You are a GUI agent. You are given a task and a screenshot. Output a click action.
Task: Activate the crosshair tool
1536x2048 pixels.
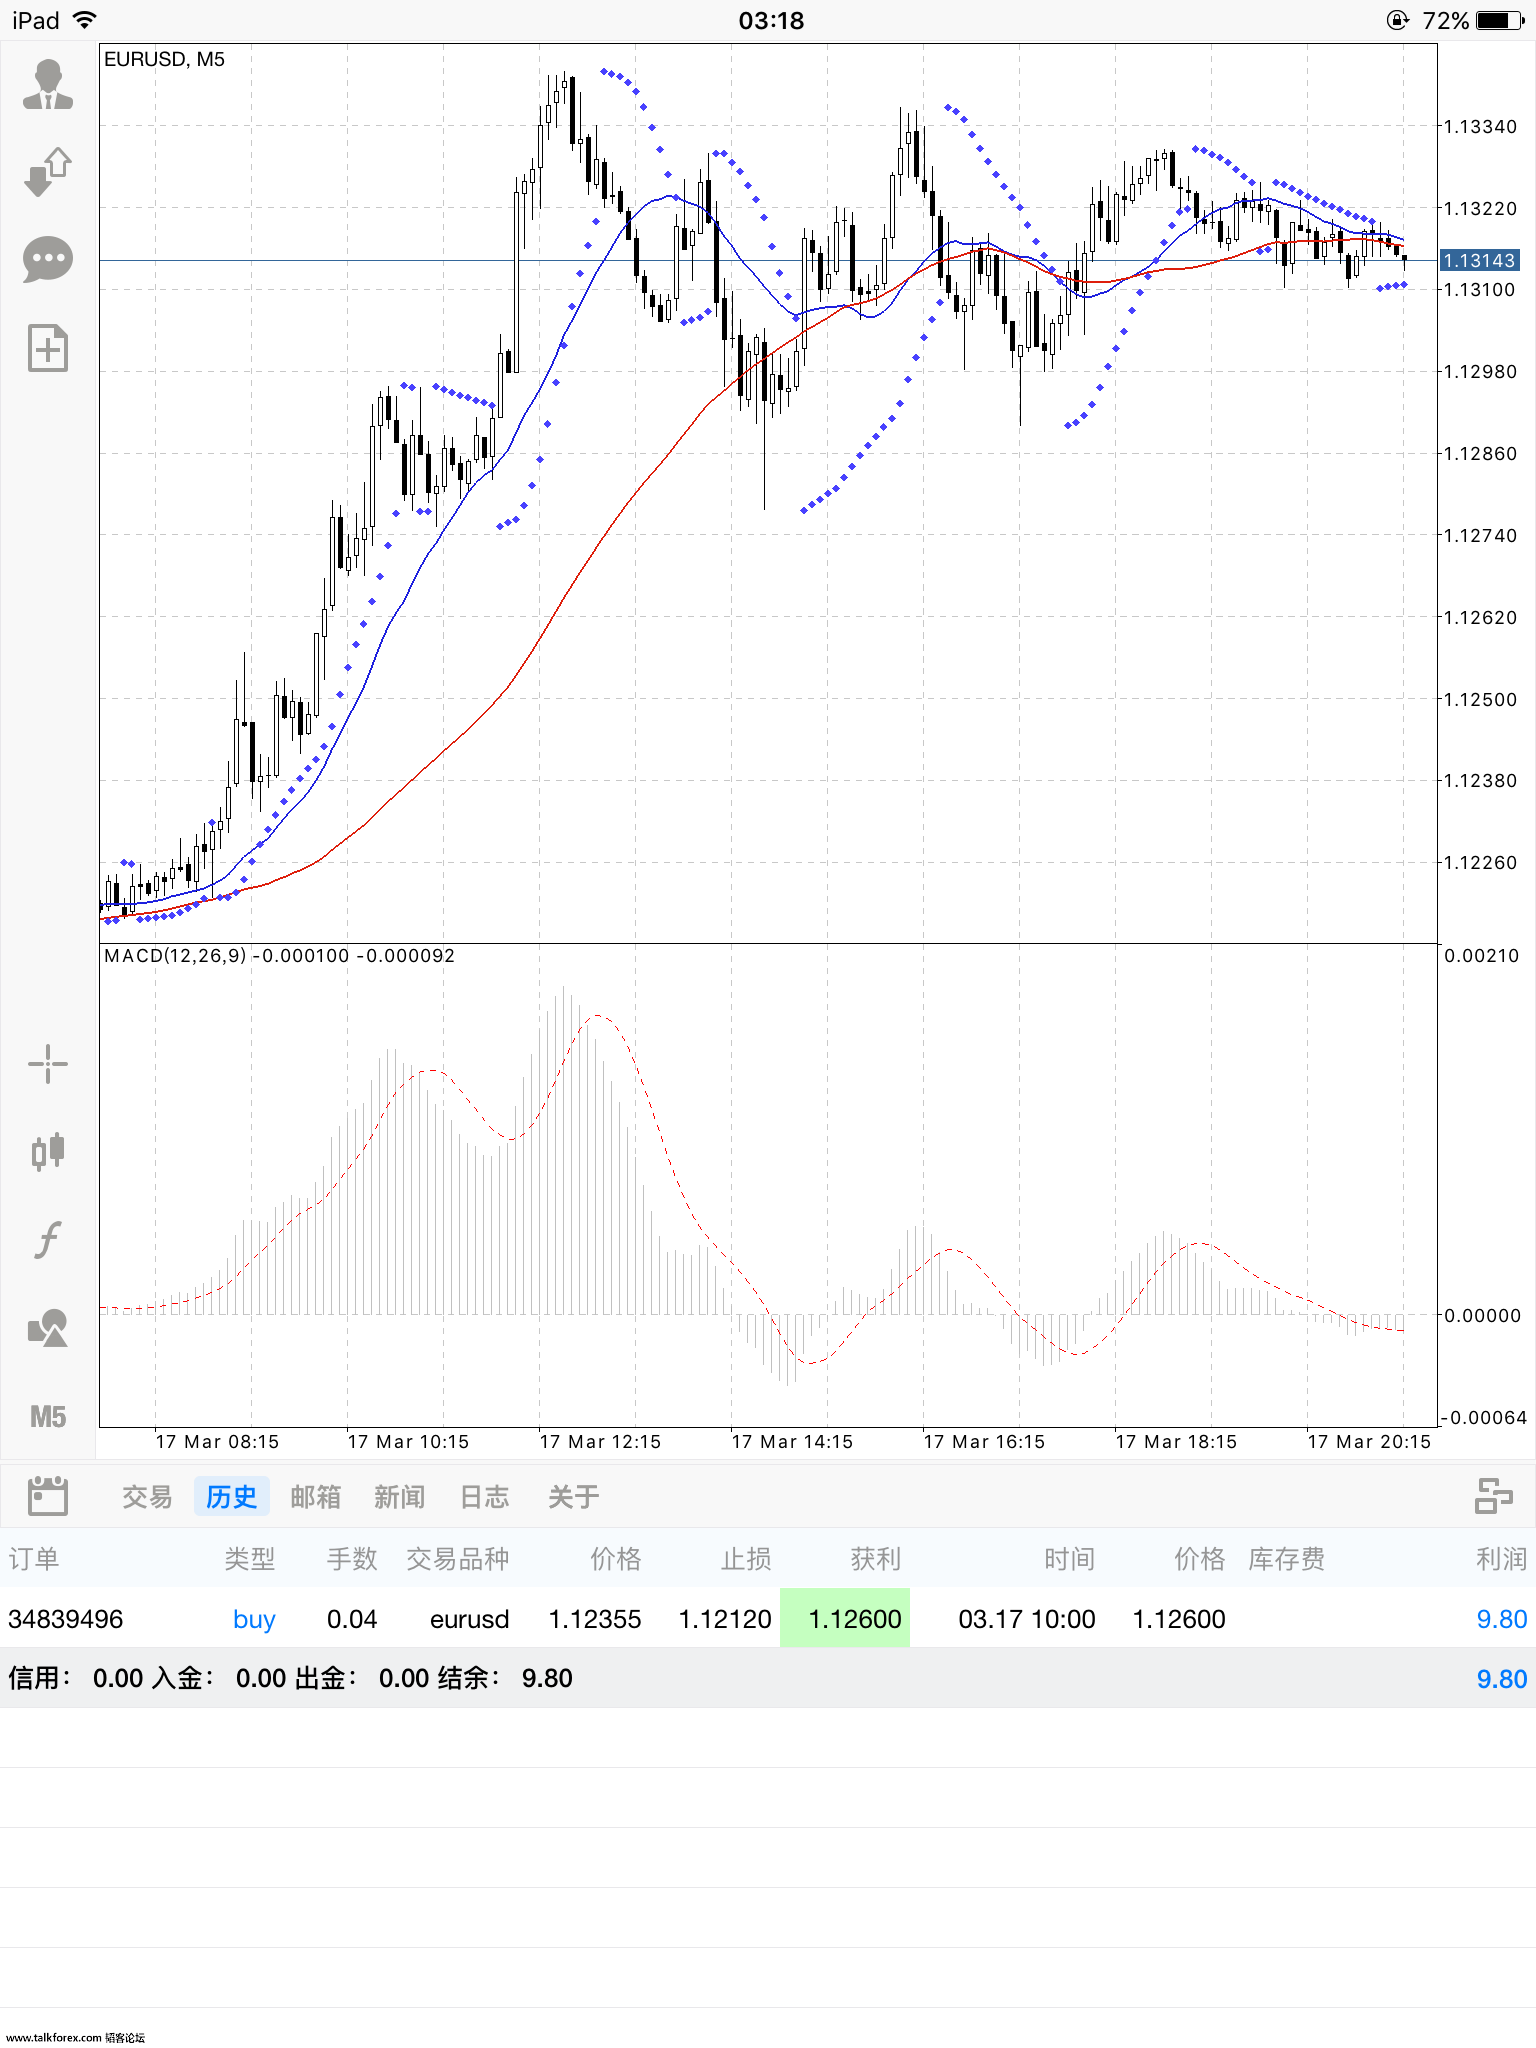[48, 1064]
